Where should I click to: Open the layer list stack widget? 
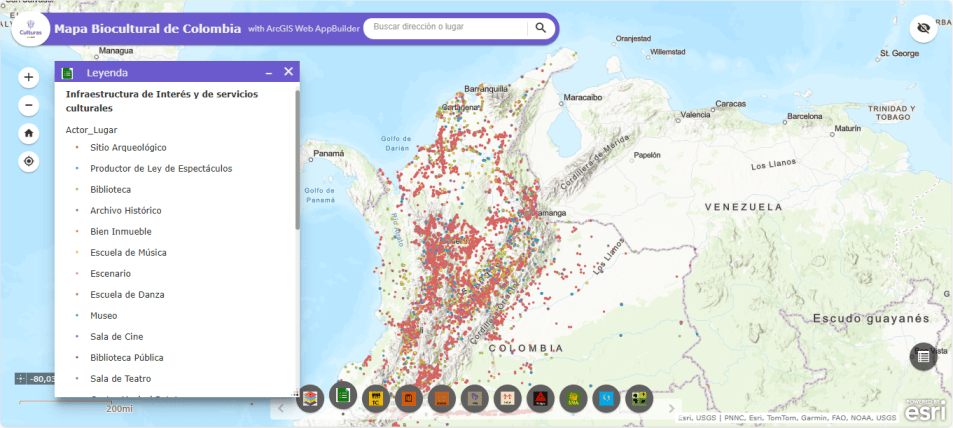(309, 398)
